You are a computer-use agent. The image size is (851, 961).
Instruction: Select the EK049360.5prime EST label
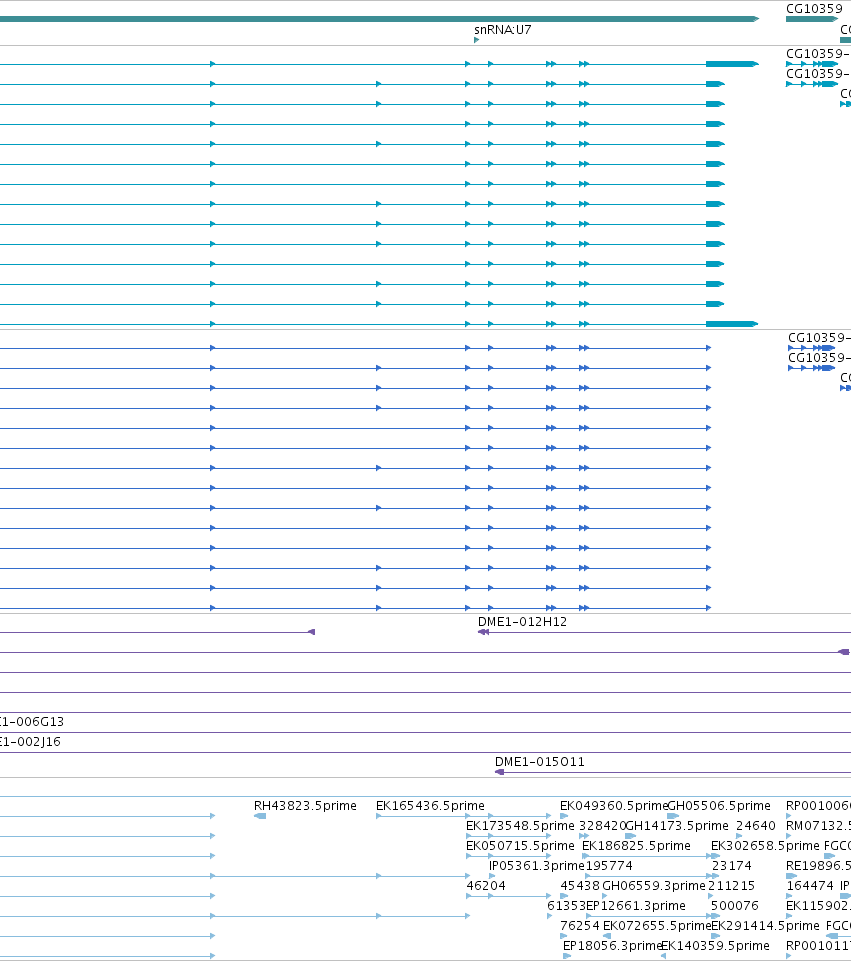[613, 805]
